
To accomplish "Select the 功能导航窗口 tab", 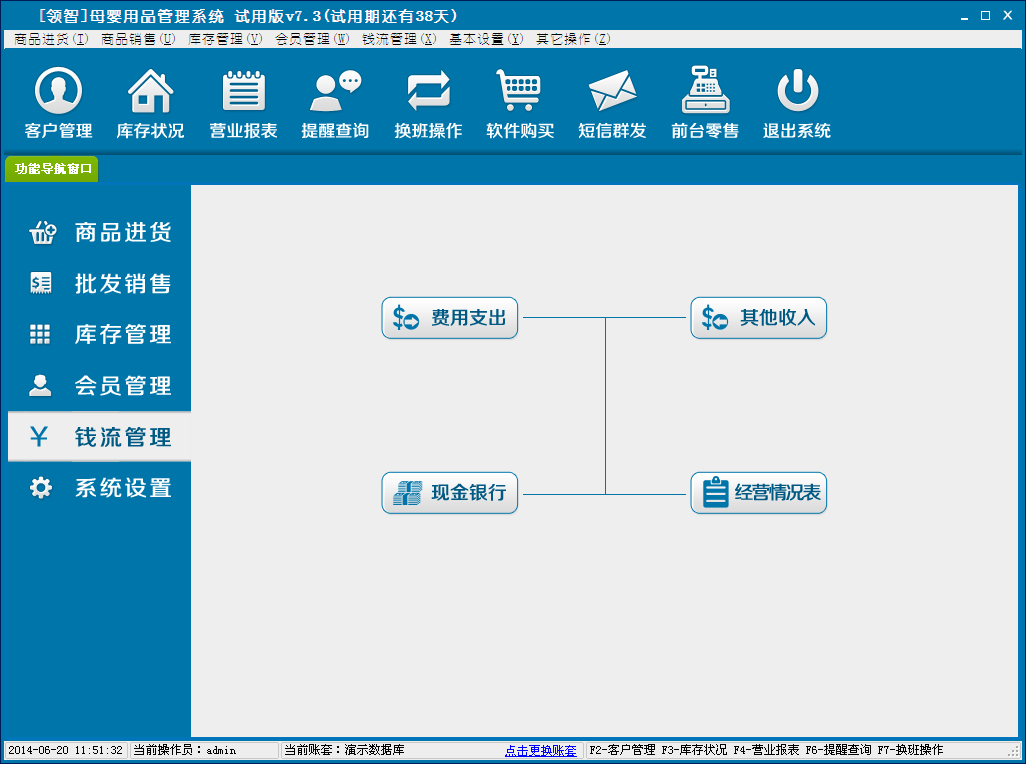I will point(53,169).
